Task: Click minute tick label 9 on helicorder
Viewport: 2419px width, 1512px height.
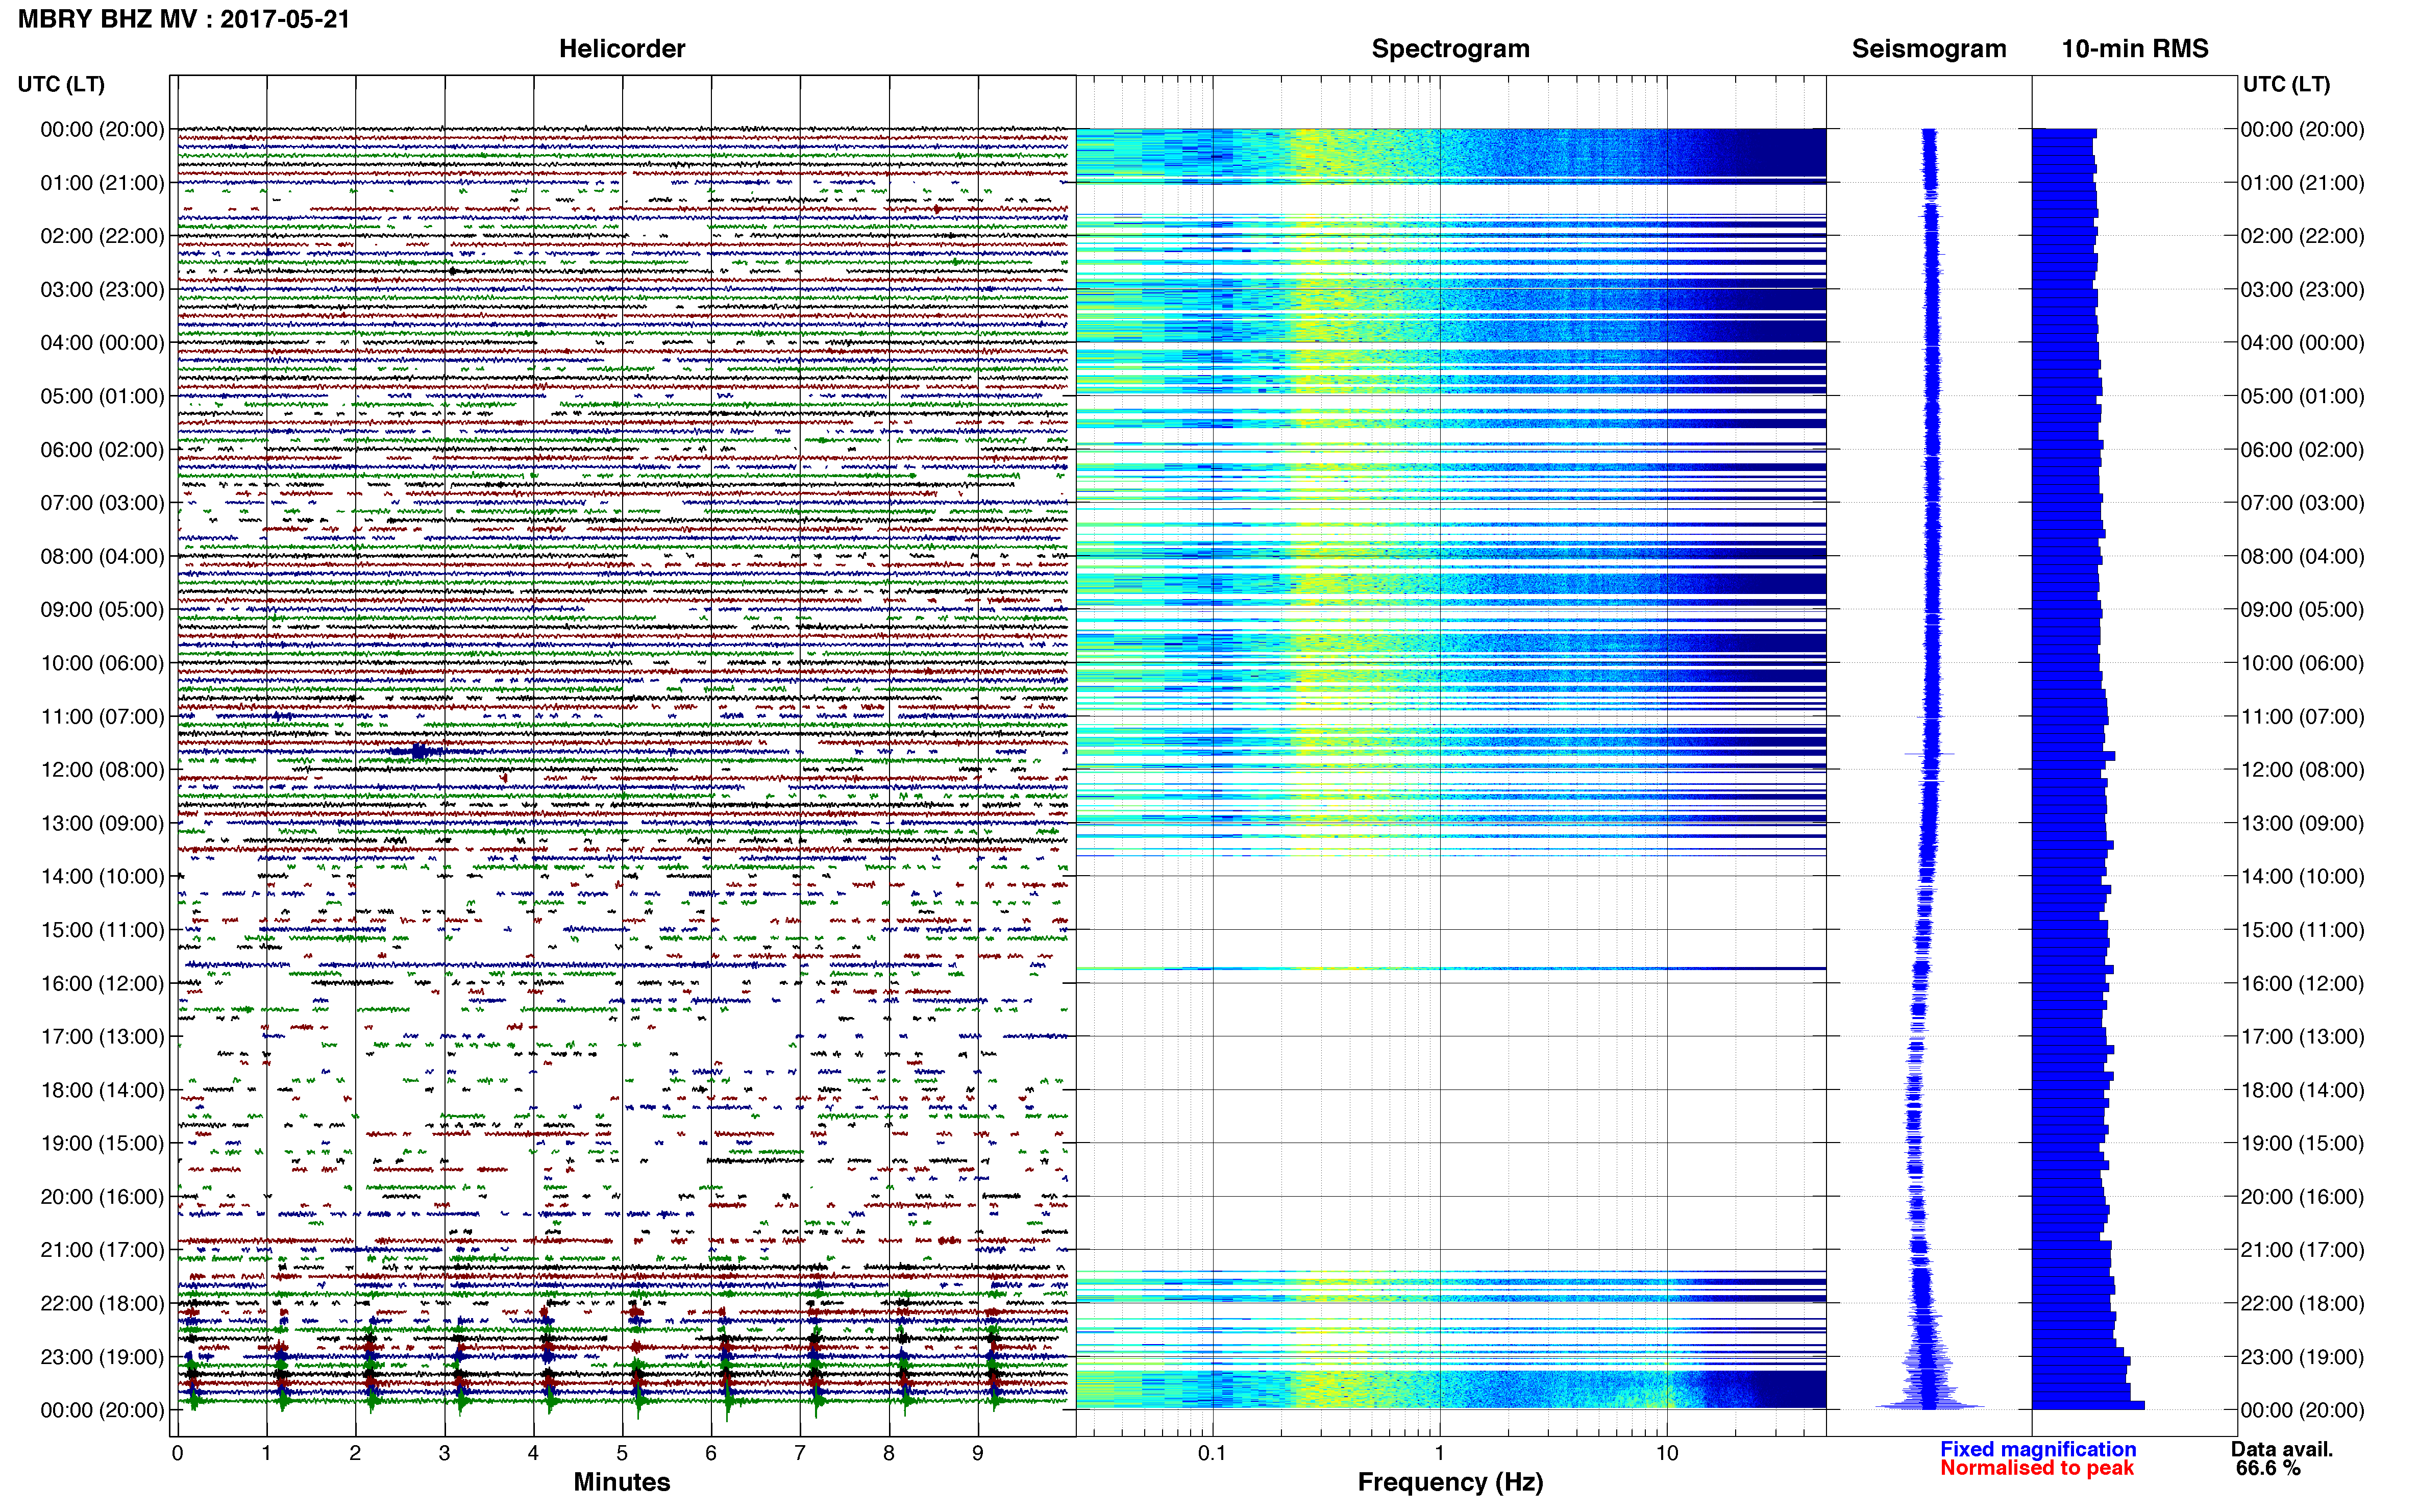Action: click(978, 1453)
